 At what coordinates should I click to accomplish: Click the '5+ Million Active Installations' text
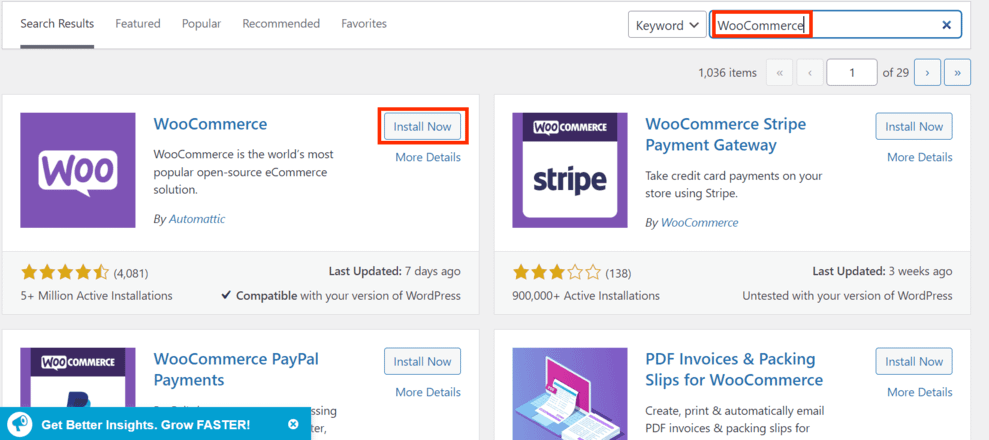[97, 296]
